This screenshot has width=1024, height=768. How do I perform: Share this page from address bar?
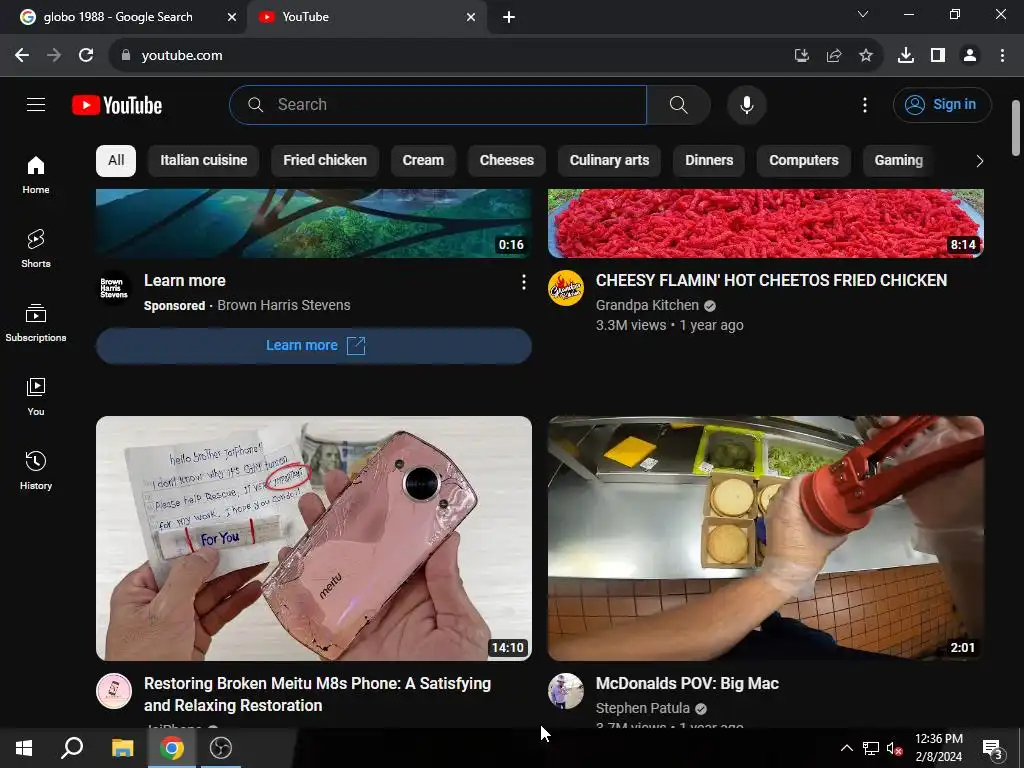(833, 56)
